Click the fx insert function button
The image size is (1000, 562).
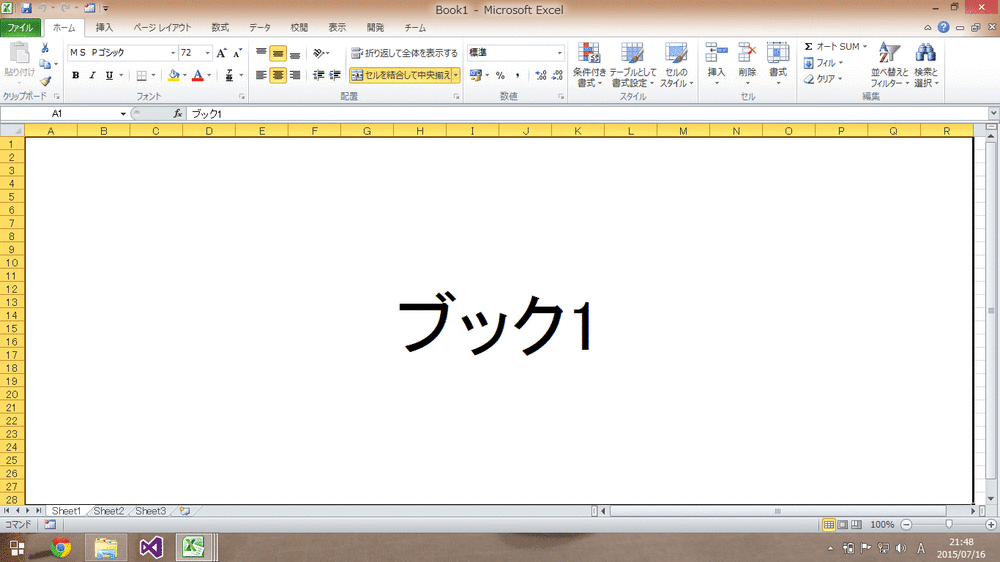pos(177,114)
